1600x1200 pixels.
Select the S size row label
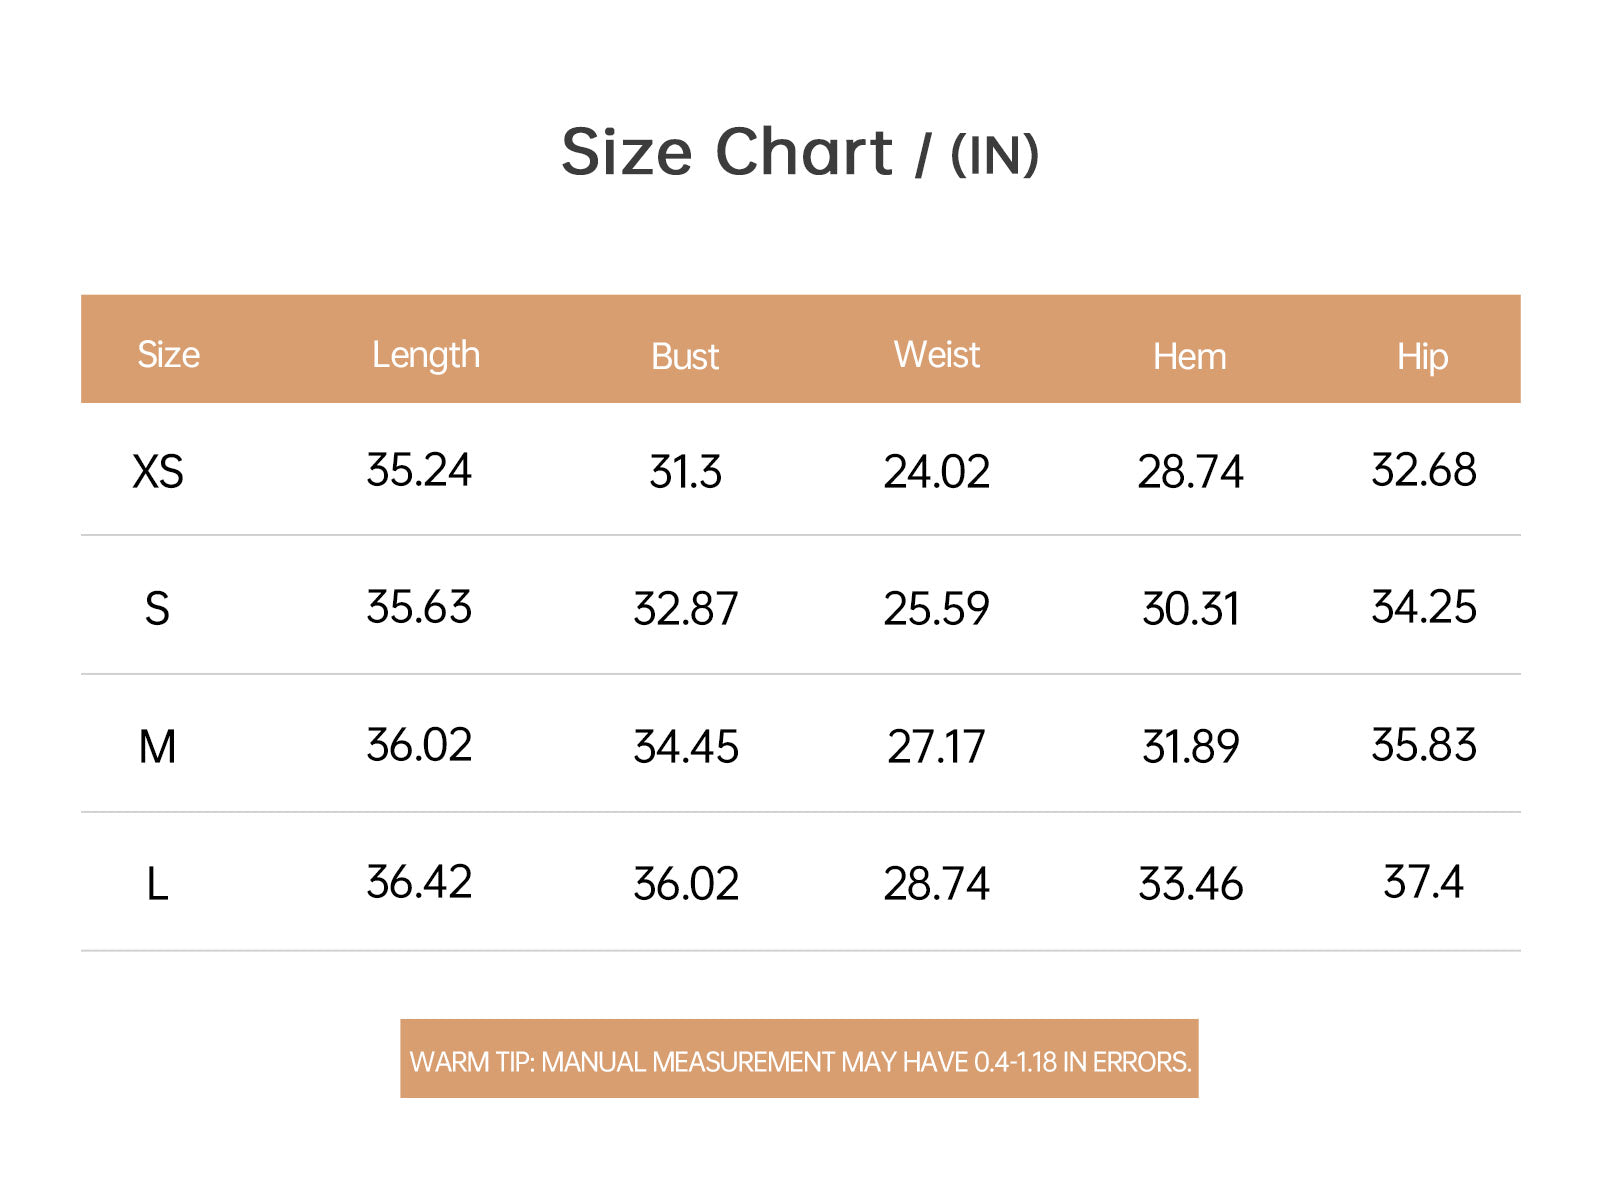coord(157,609)
